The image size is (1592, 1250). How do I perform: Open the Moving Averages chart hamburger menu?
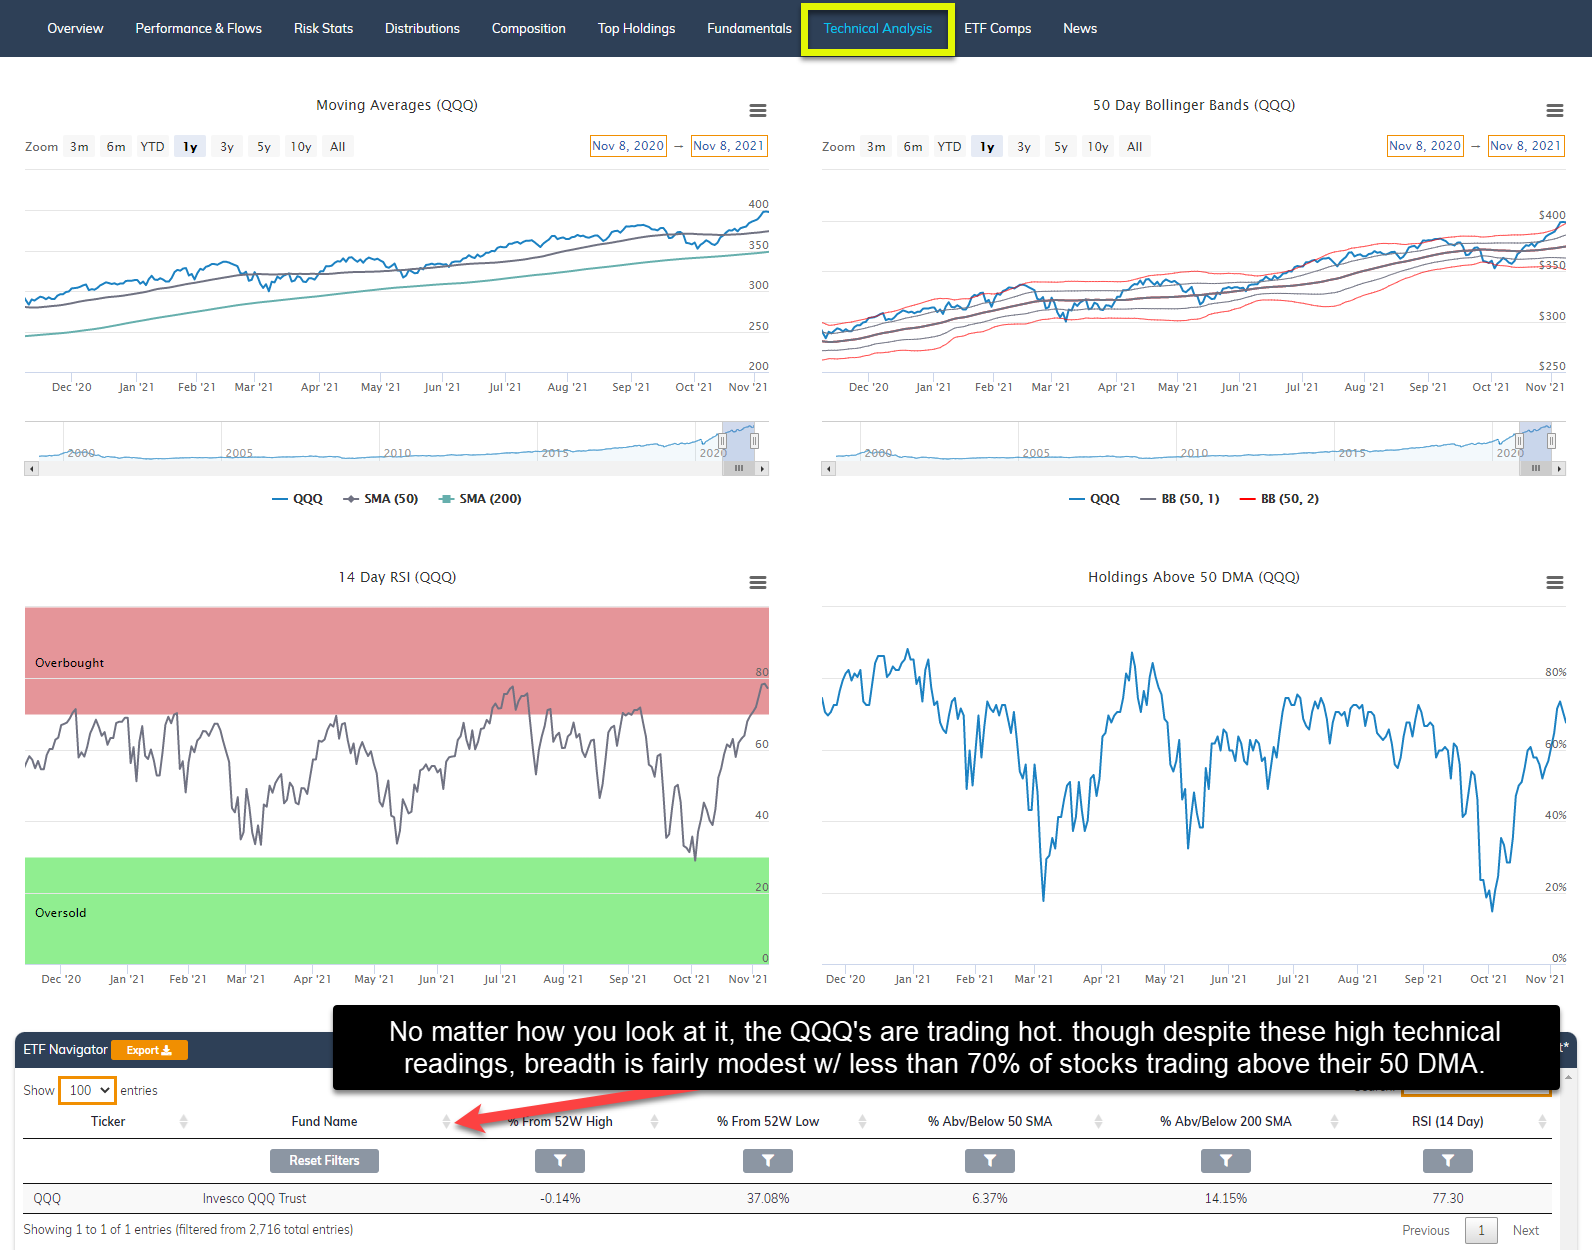(x=758, y=111)
